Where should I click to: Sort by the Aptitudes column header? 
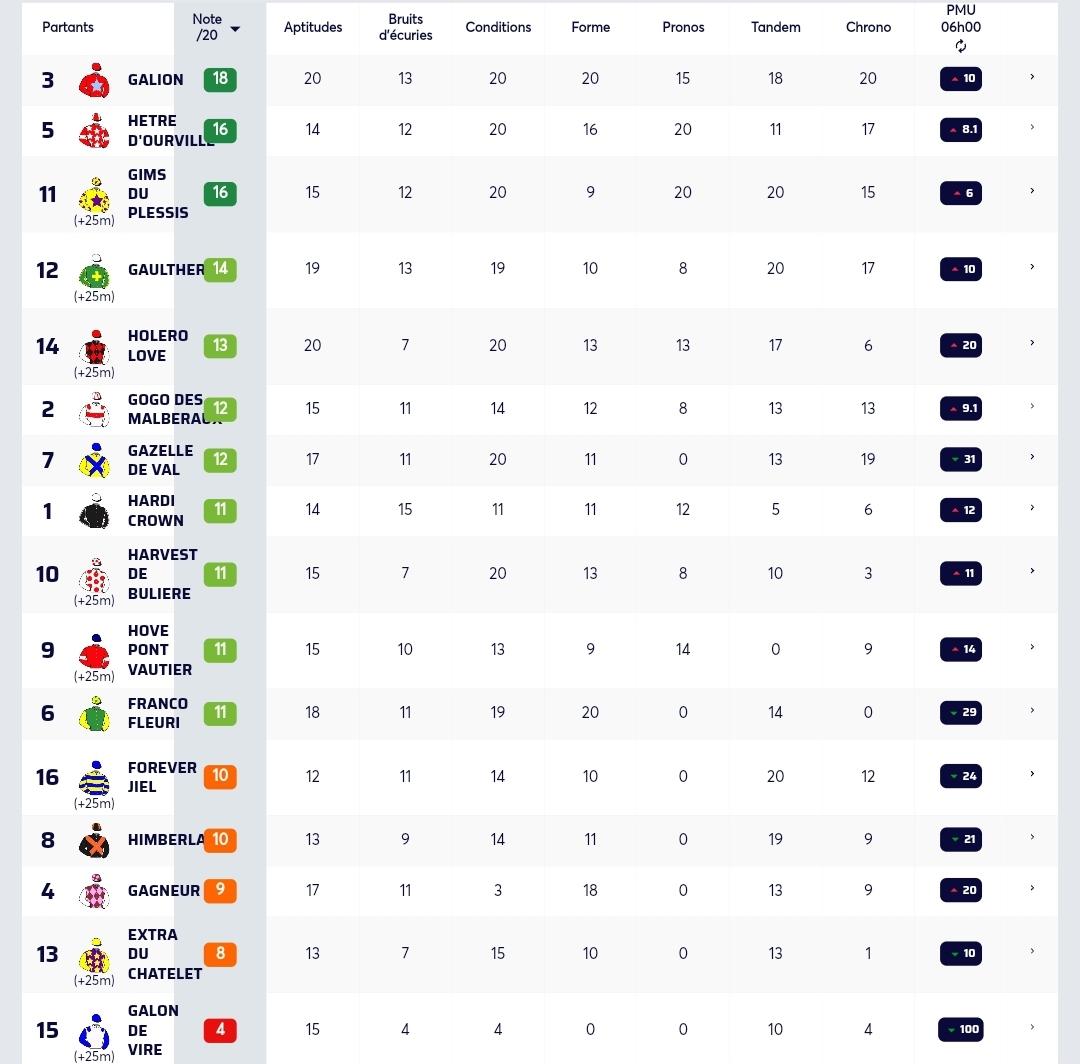pyautogui.click(x=313, y=27)
